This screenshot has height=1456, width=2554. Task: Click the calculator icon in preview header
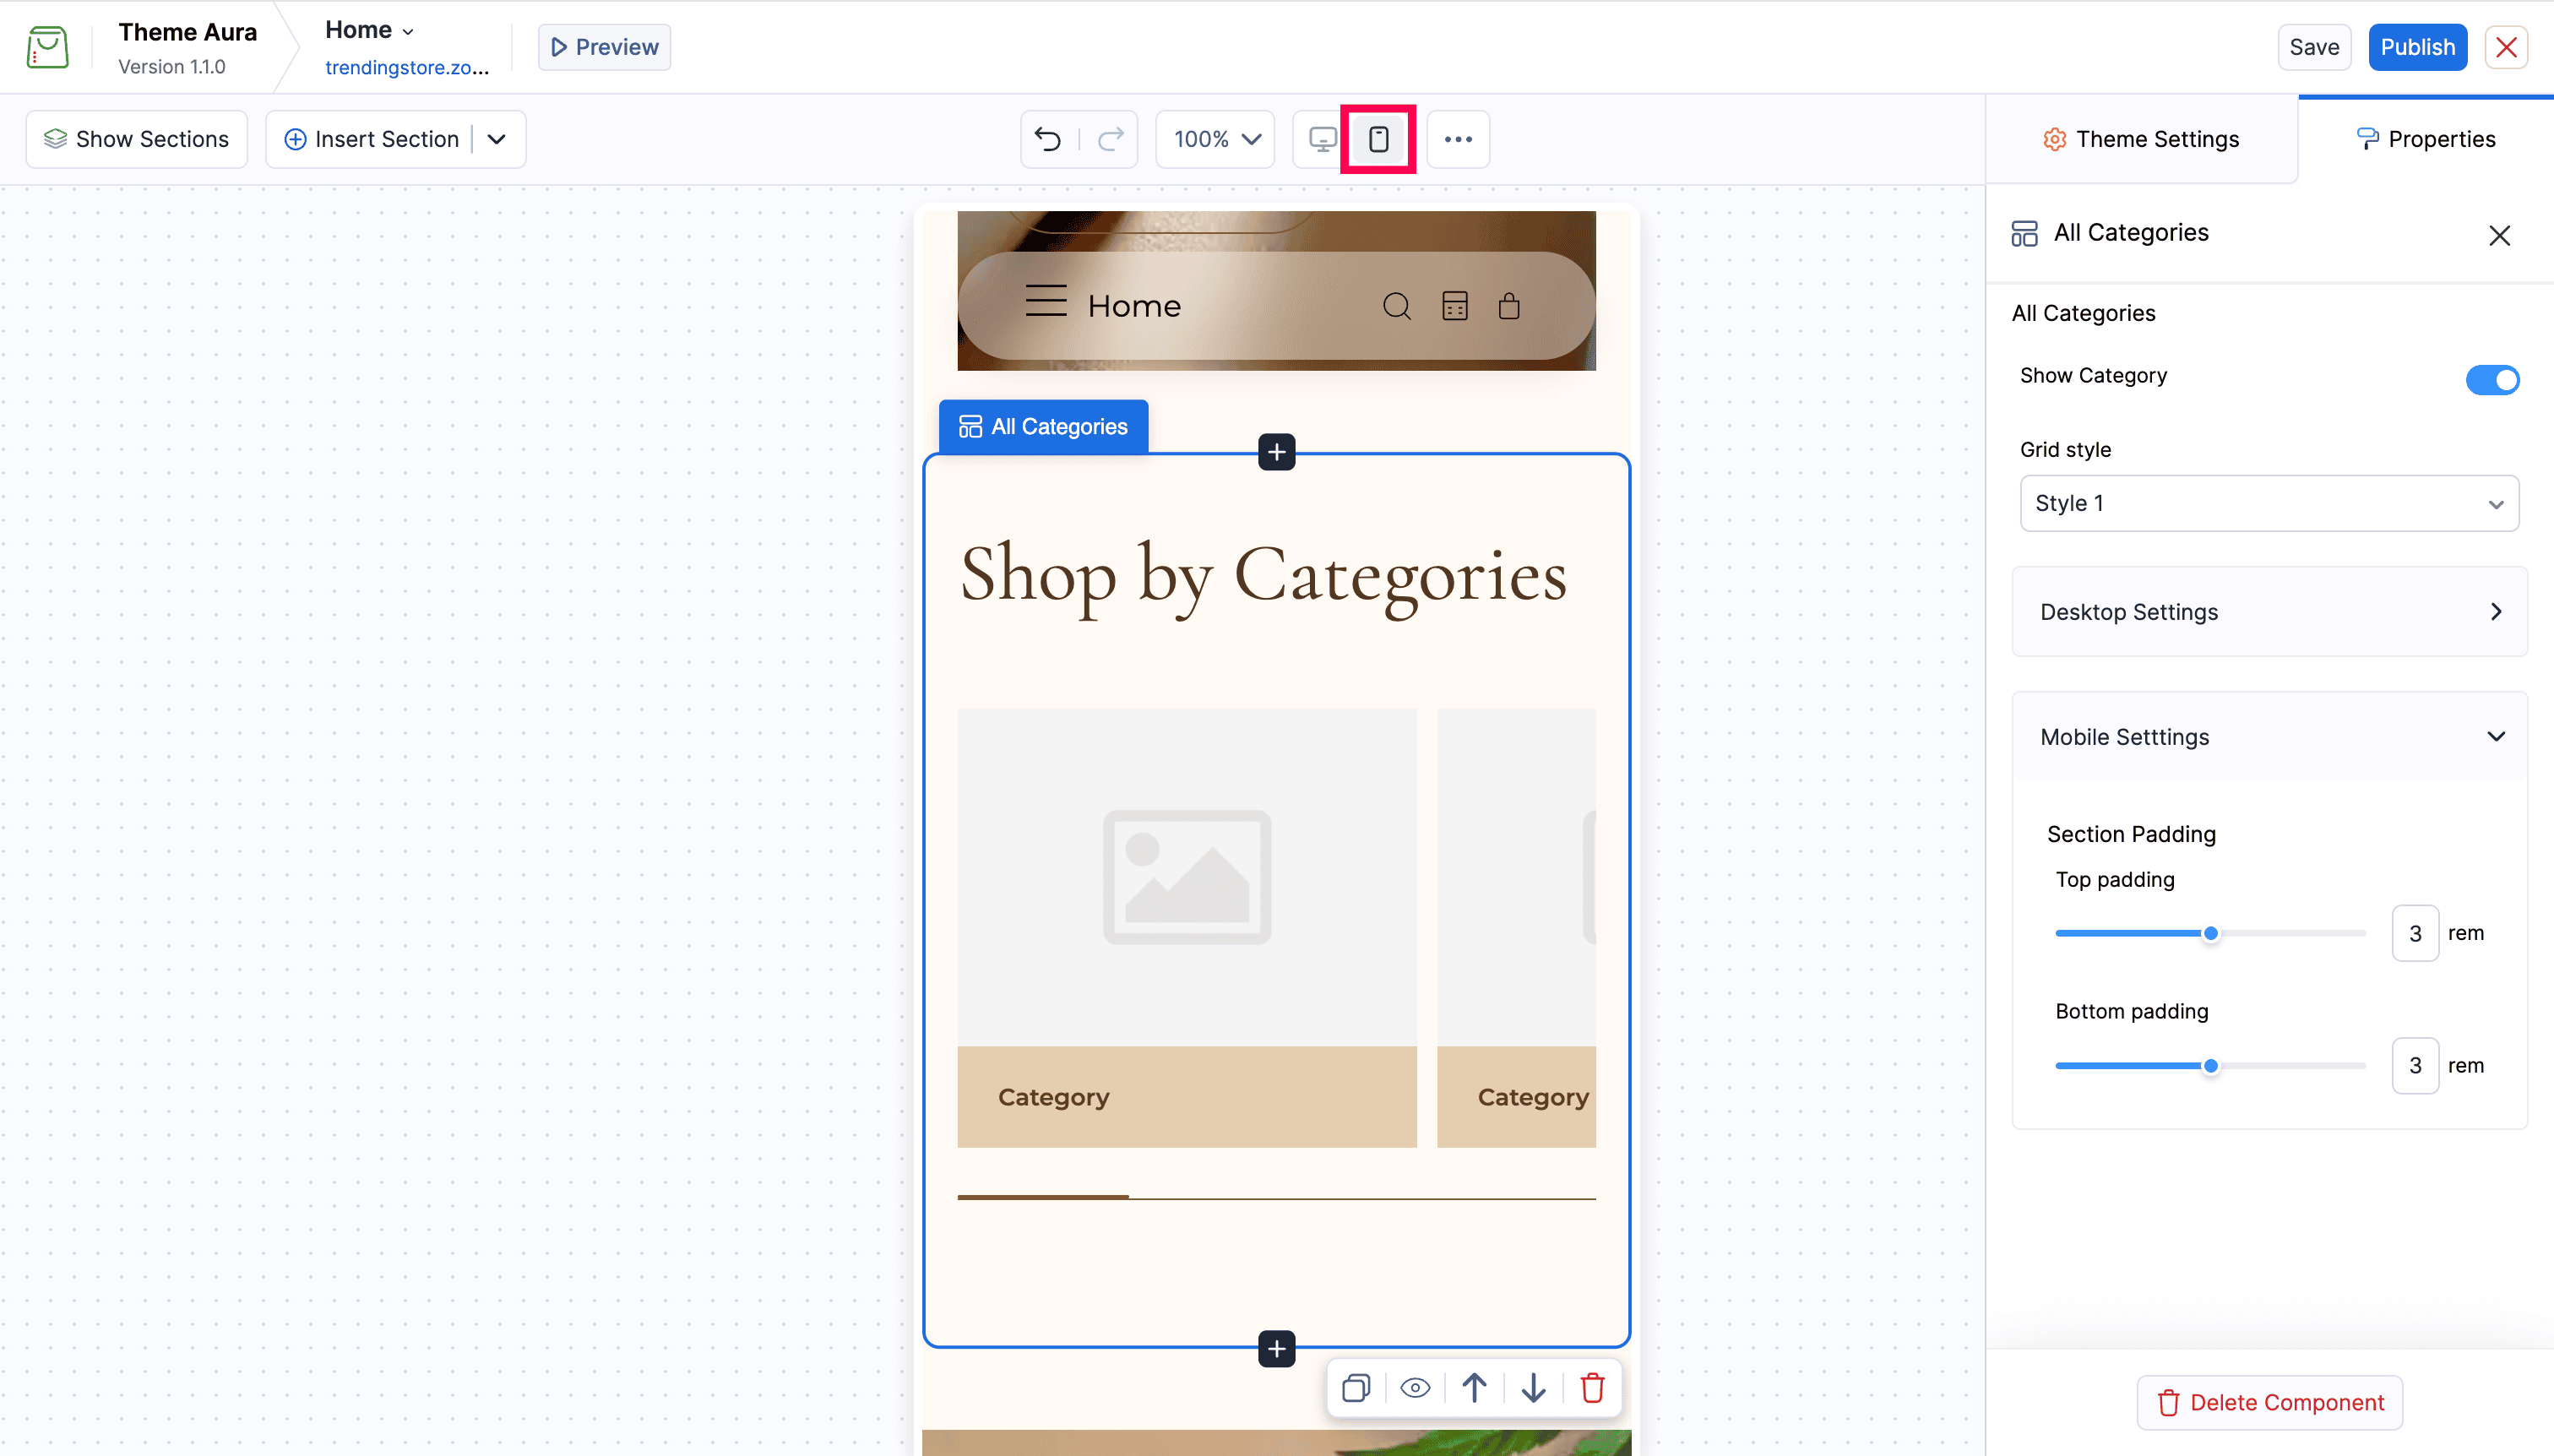pos(1455,306)
